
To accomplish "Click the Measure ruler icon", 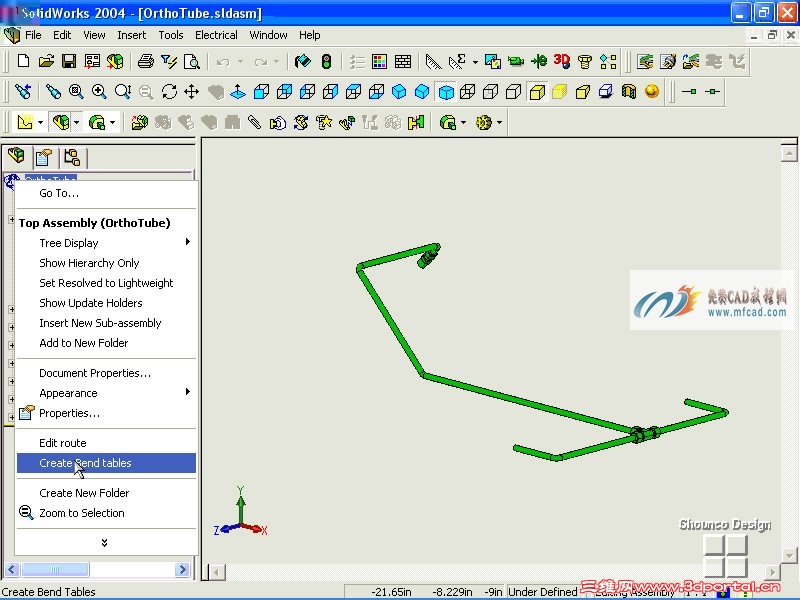I will pos(433,61).
